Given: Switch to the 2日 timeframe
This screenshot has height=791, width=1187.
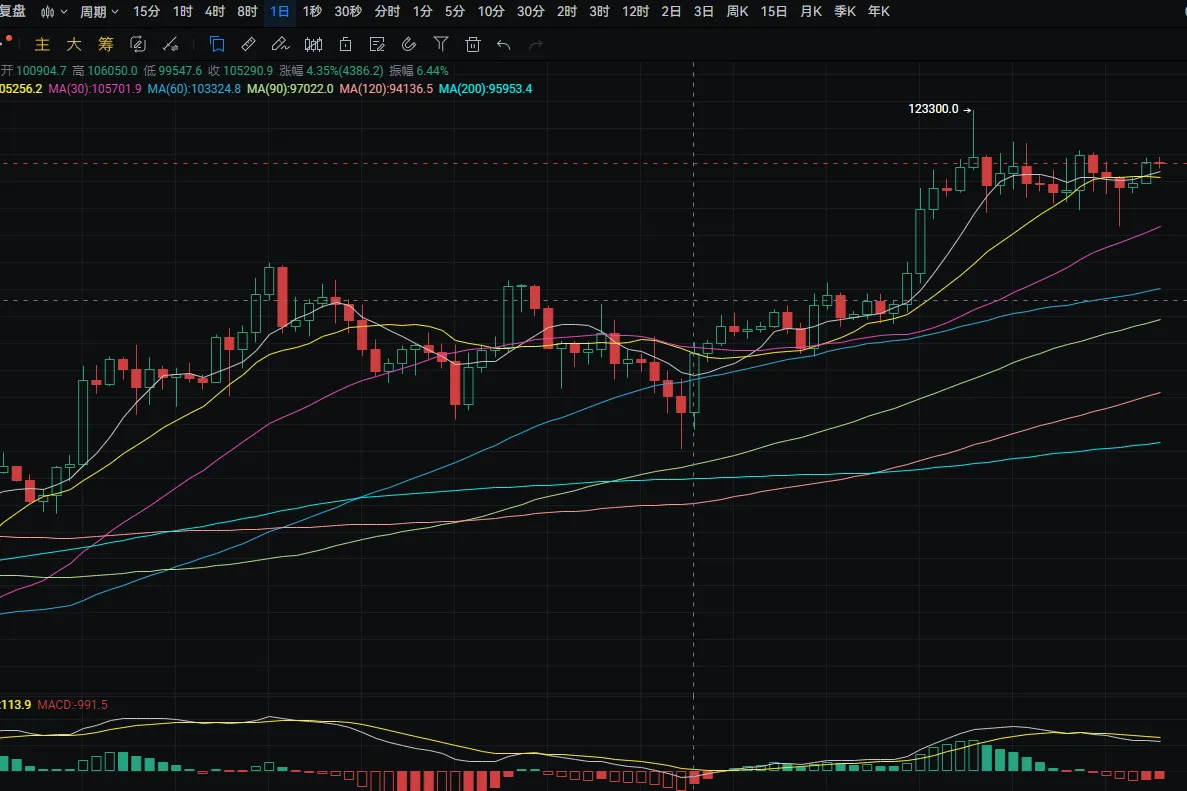Looking at the screenshot, I should [x=671, y=11].
